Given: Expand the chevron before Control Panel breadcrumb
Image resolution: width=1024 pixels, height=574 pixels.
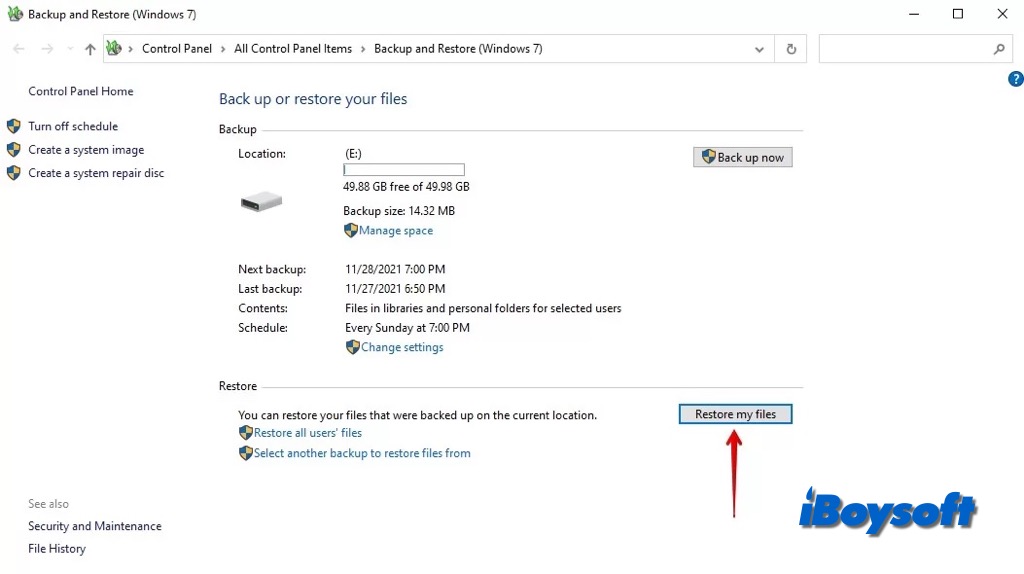Looking at the screenshot, I should click(131, 49).
